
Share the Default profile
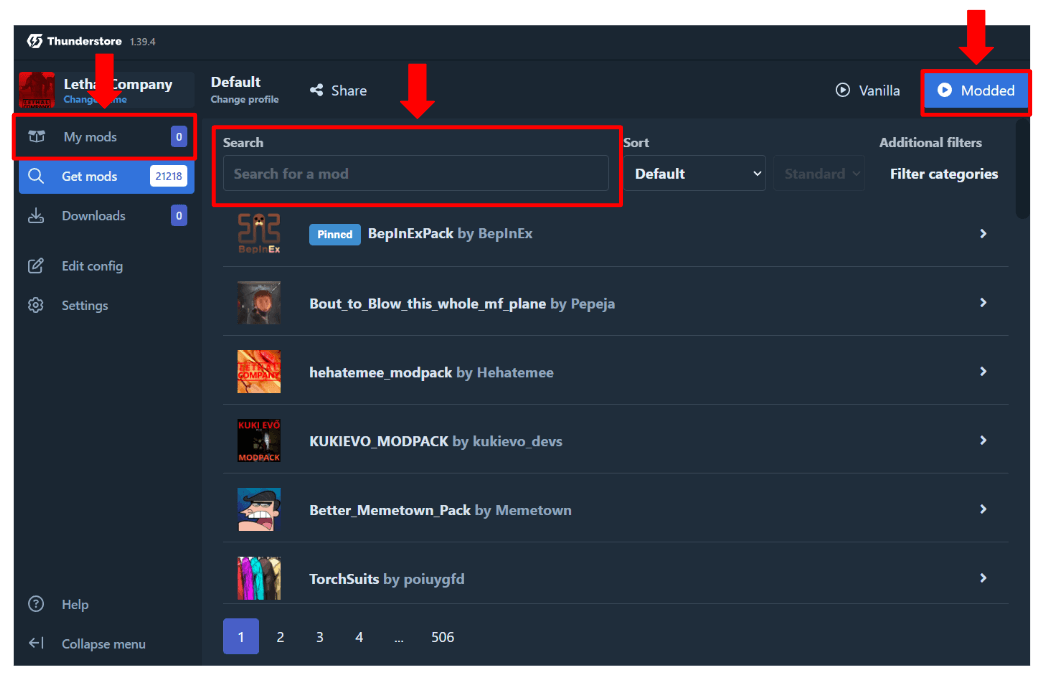(x=338, y=90)
